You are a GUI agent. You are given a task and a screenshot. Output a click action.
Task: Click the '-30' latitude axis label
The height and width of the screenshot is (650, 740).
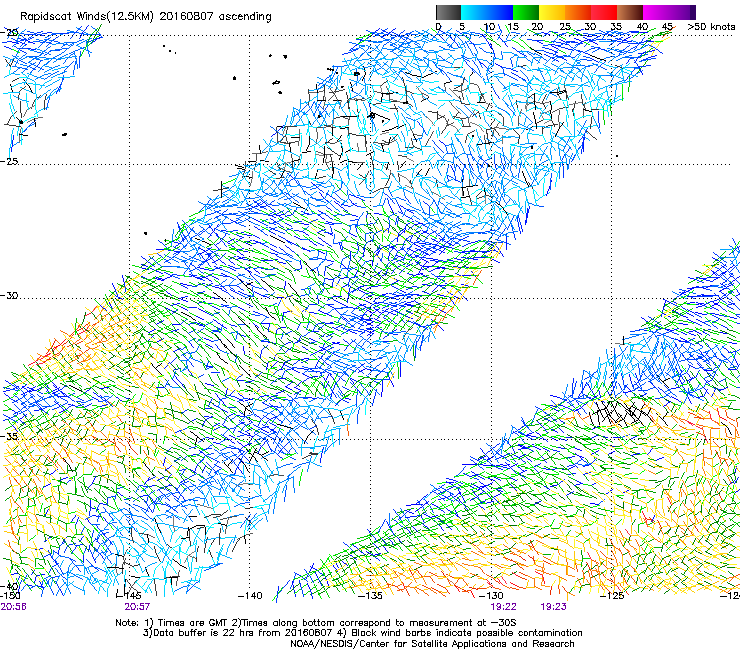[x=9, y=295]
